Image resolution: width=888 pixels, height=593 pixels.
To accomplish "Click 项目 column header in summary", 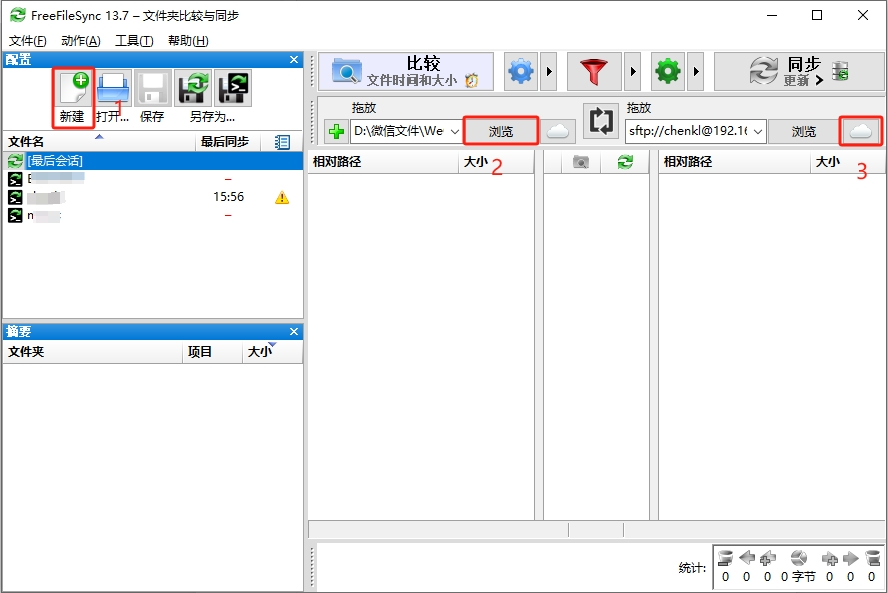I will click(212, 352).
